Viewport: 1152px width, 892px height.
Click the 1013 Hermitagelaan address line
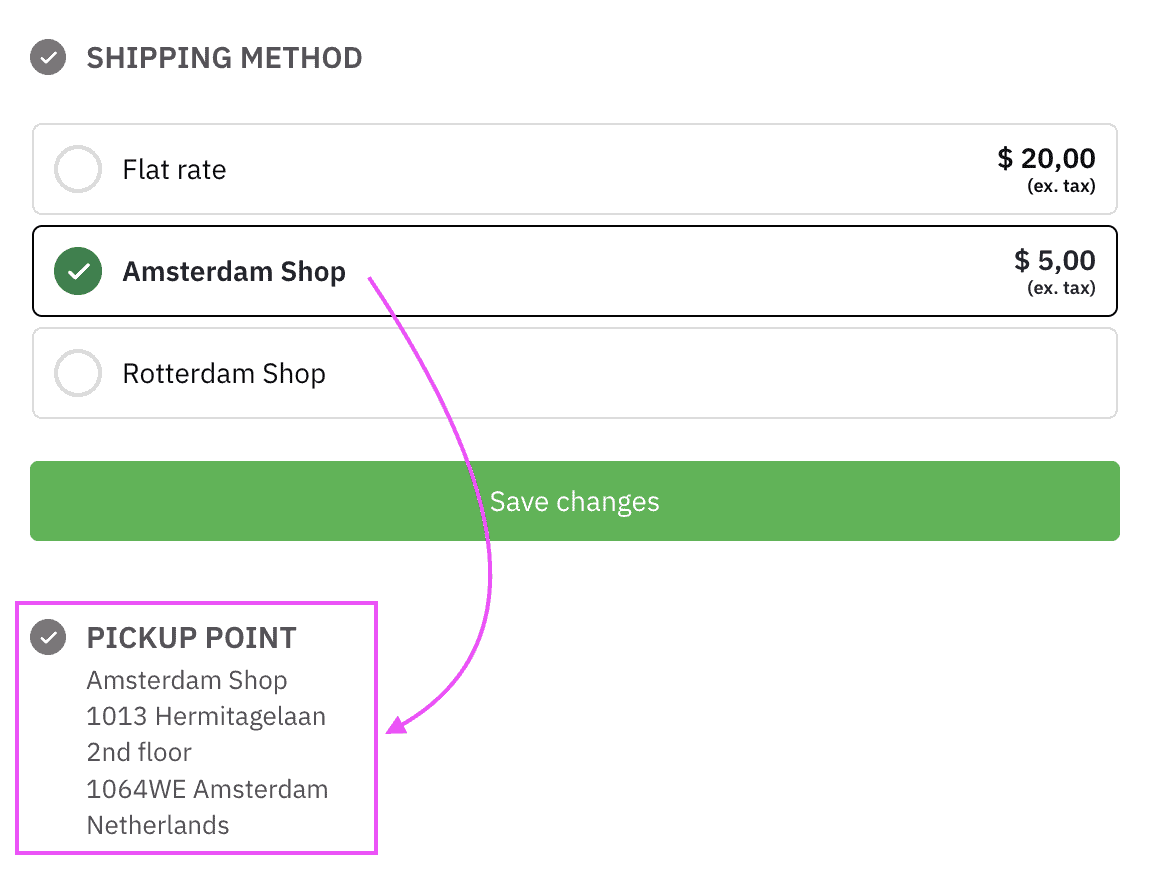pos(206,716)
